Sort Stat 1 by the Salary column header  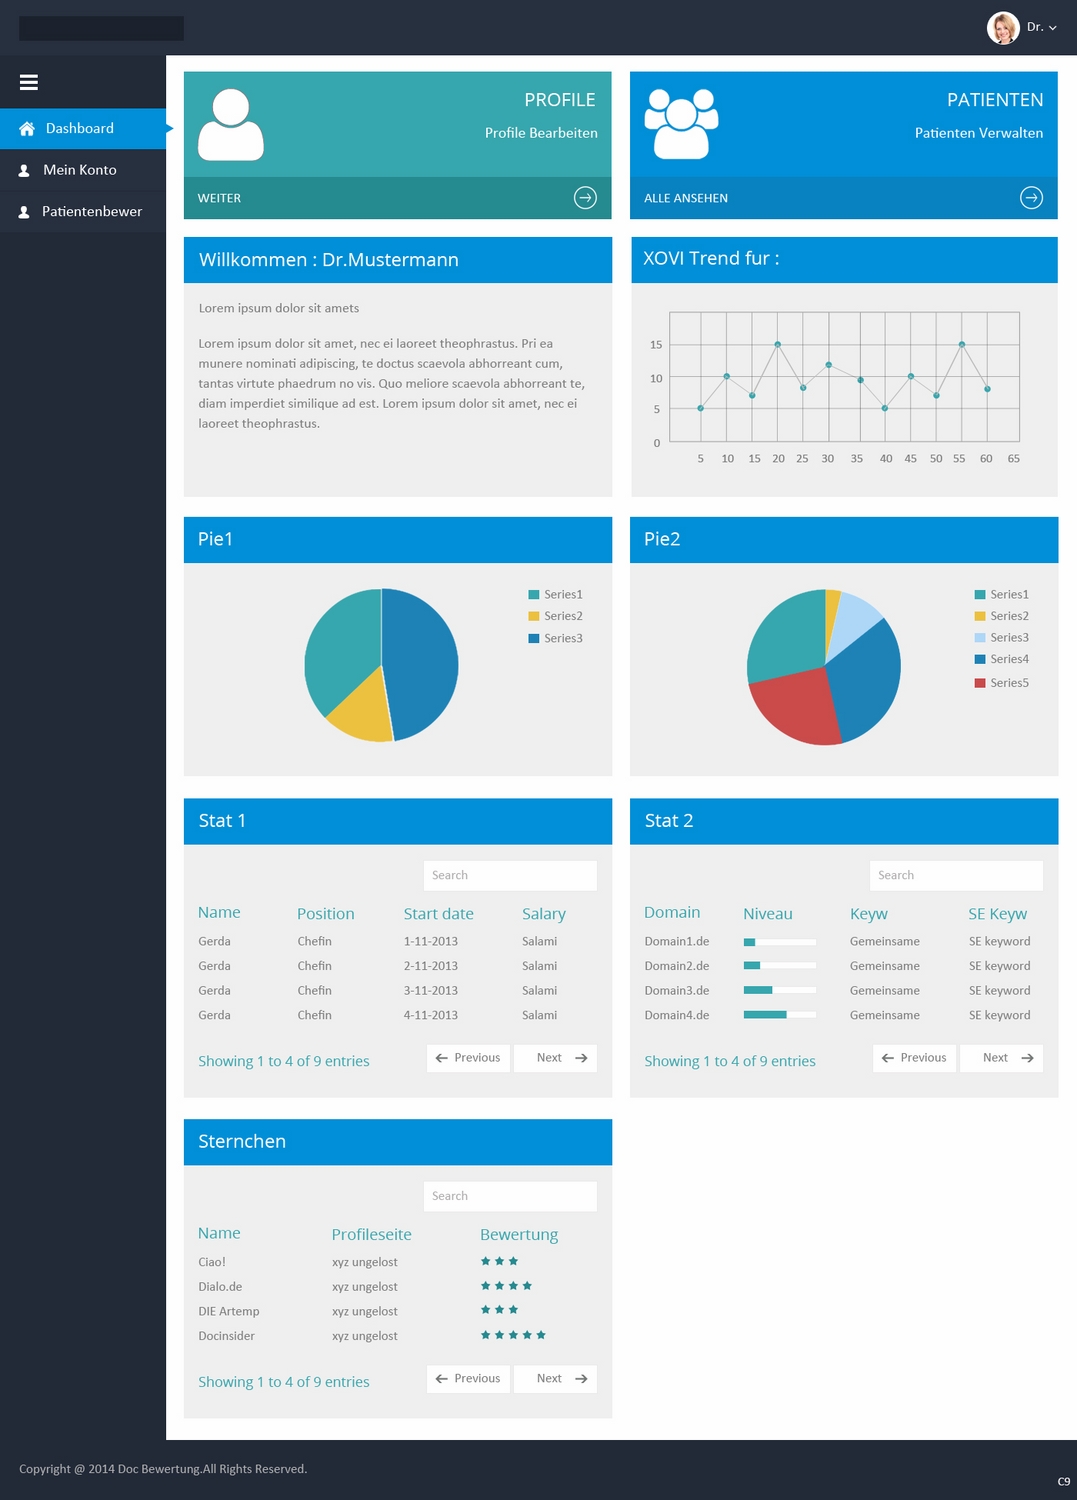(543, 913)
